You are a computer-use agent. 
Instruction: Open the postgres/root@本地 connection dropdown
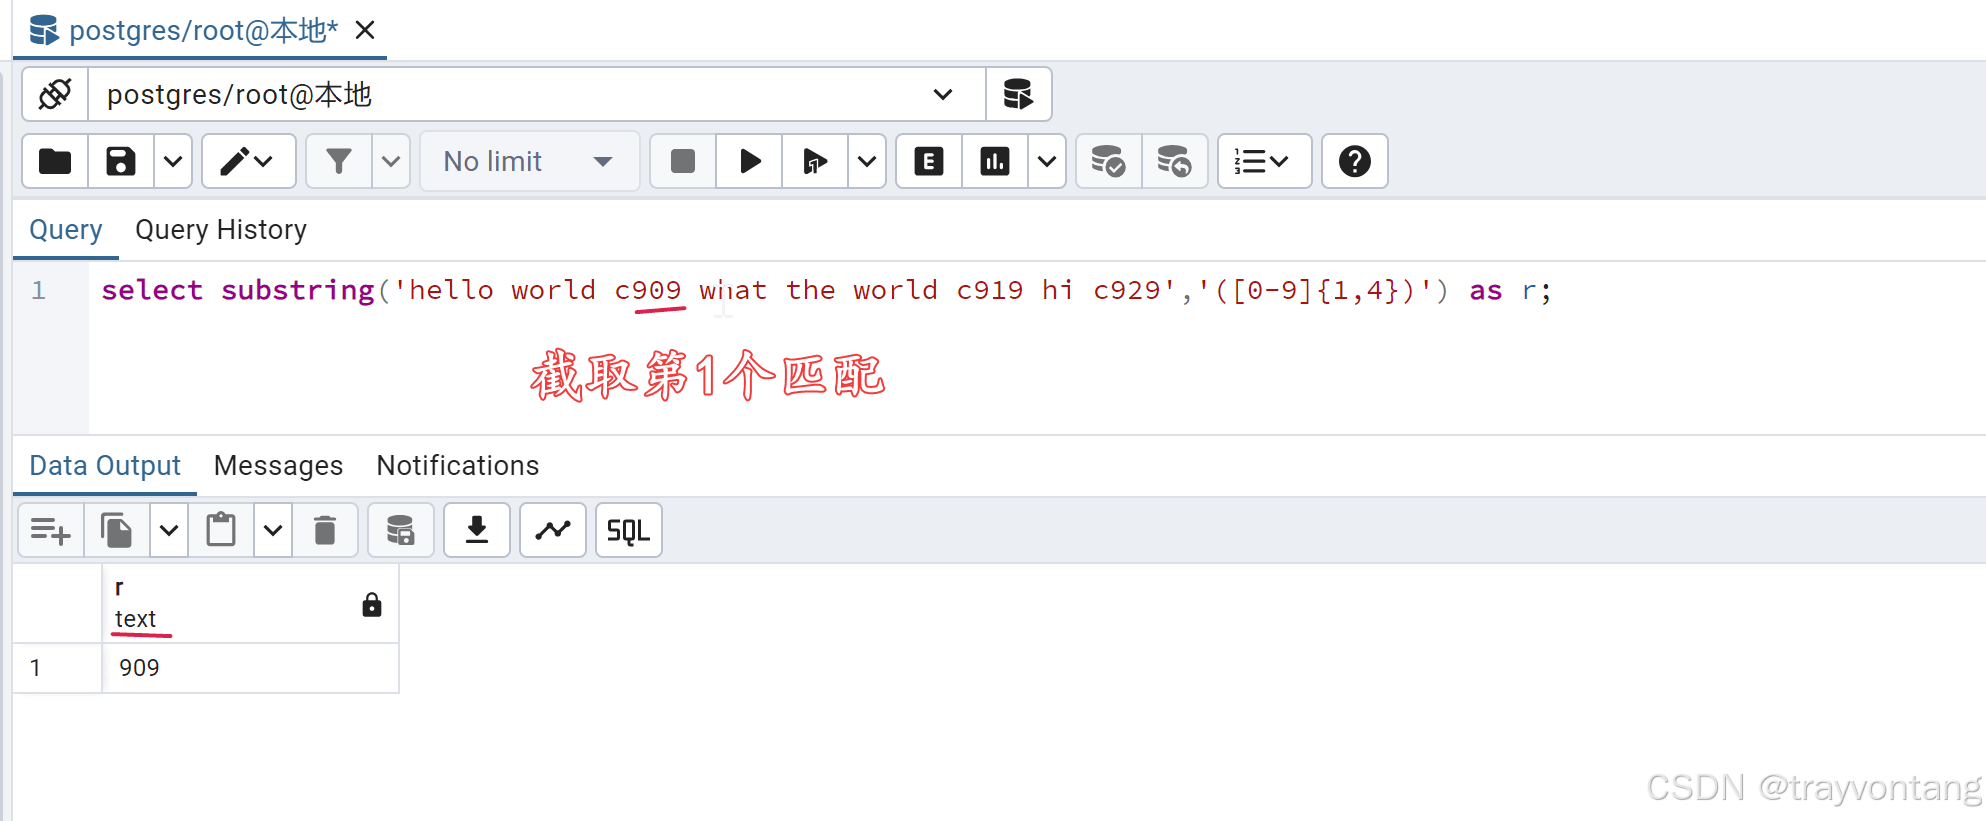[x=537, y=94]
